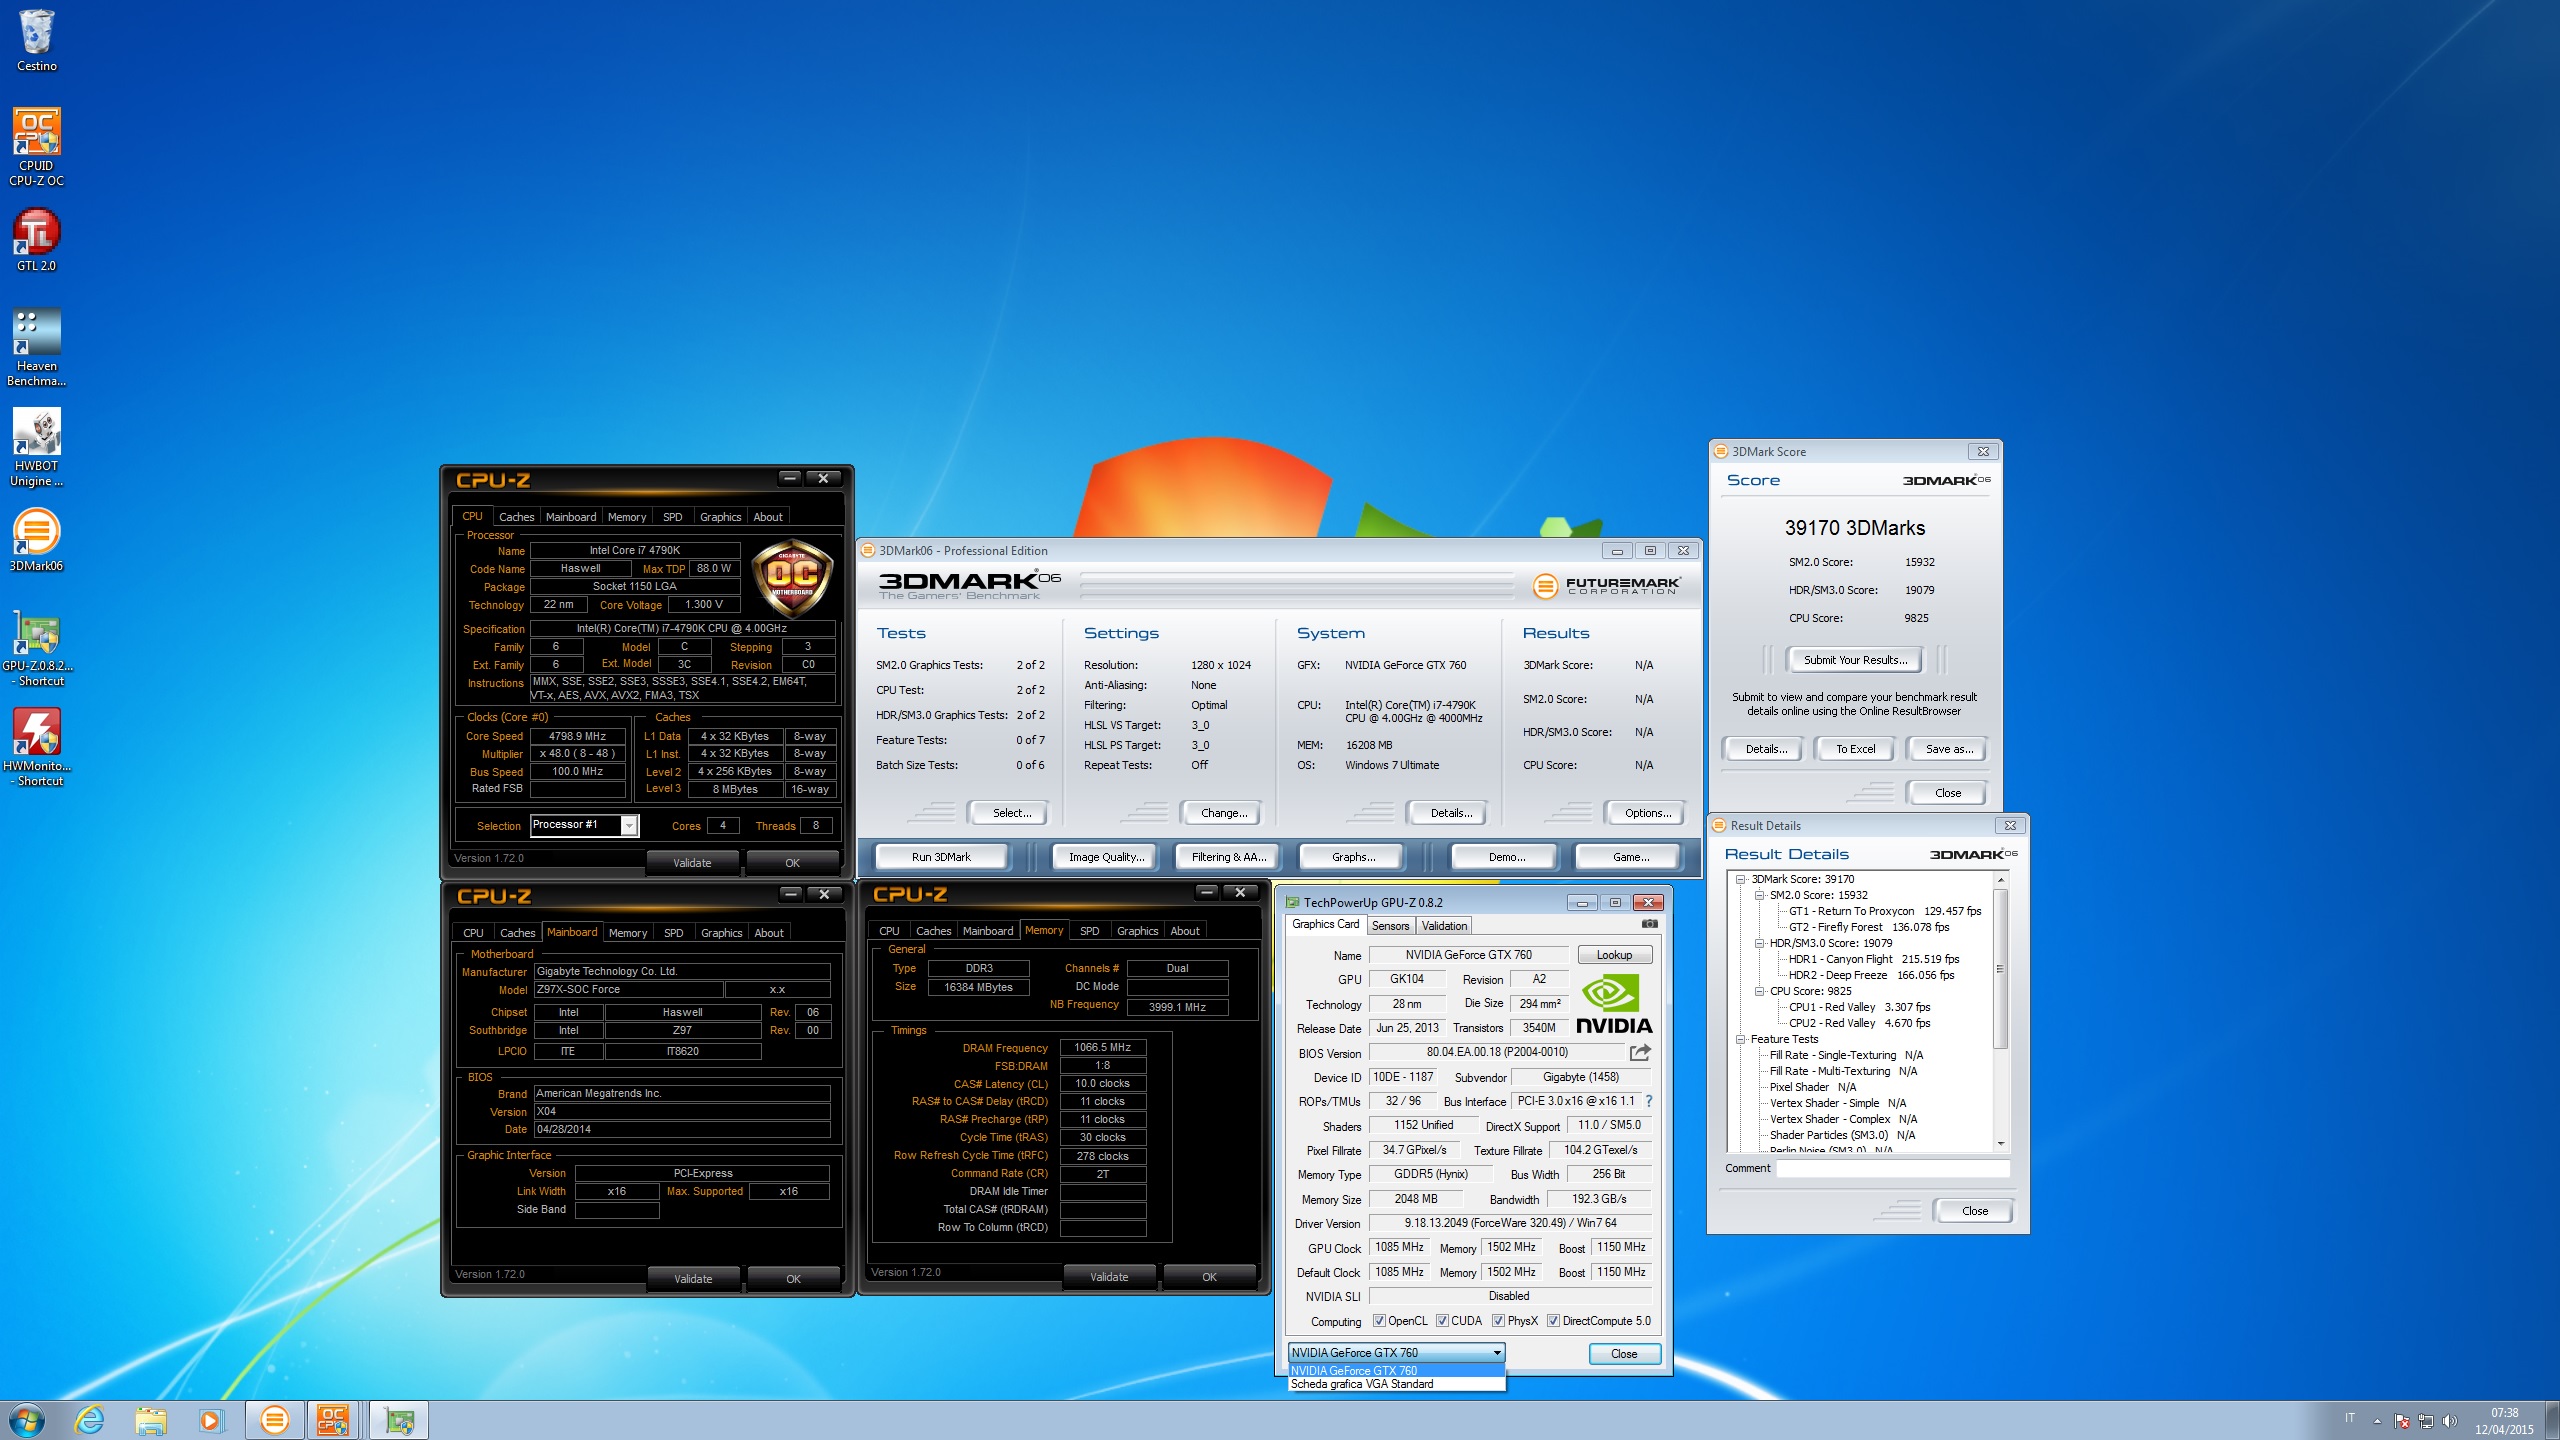Click Validate in CPU-Z Memory window

pos(1109,1277)
